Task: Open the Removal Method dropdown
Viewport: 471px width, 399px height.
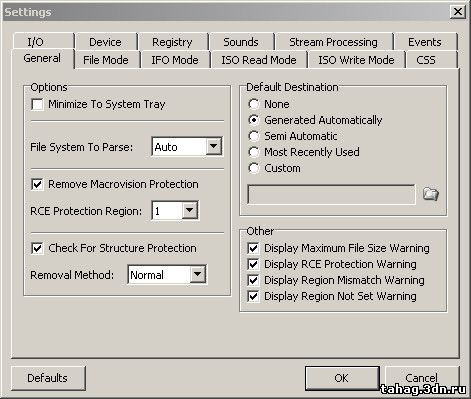Action: pyautogui.click(x=198, y=274)
